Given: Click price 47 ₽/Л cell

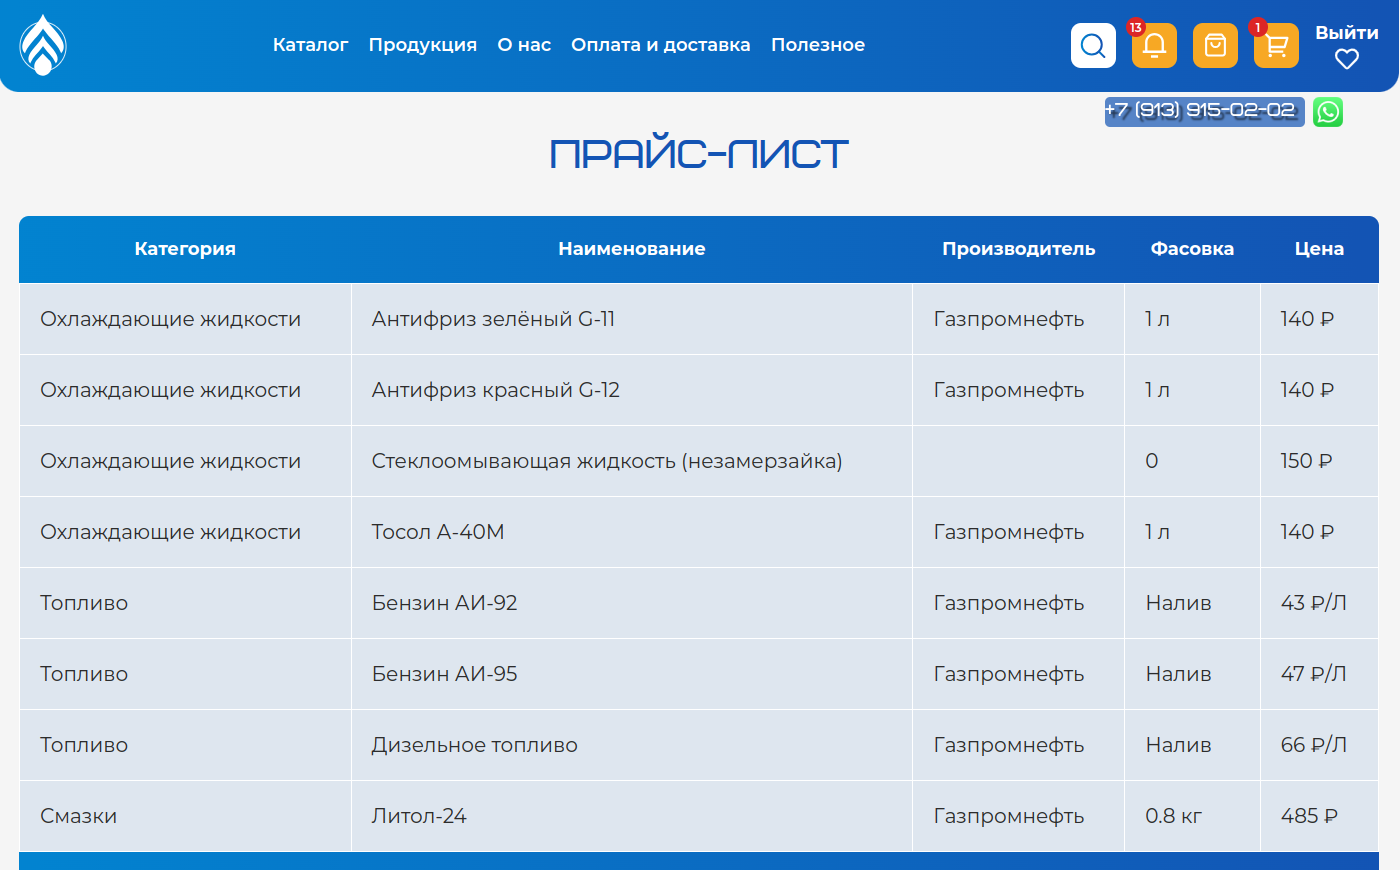Looking at the screenshot, I should click(x=1319, y=674).
